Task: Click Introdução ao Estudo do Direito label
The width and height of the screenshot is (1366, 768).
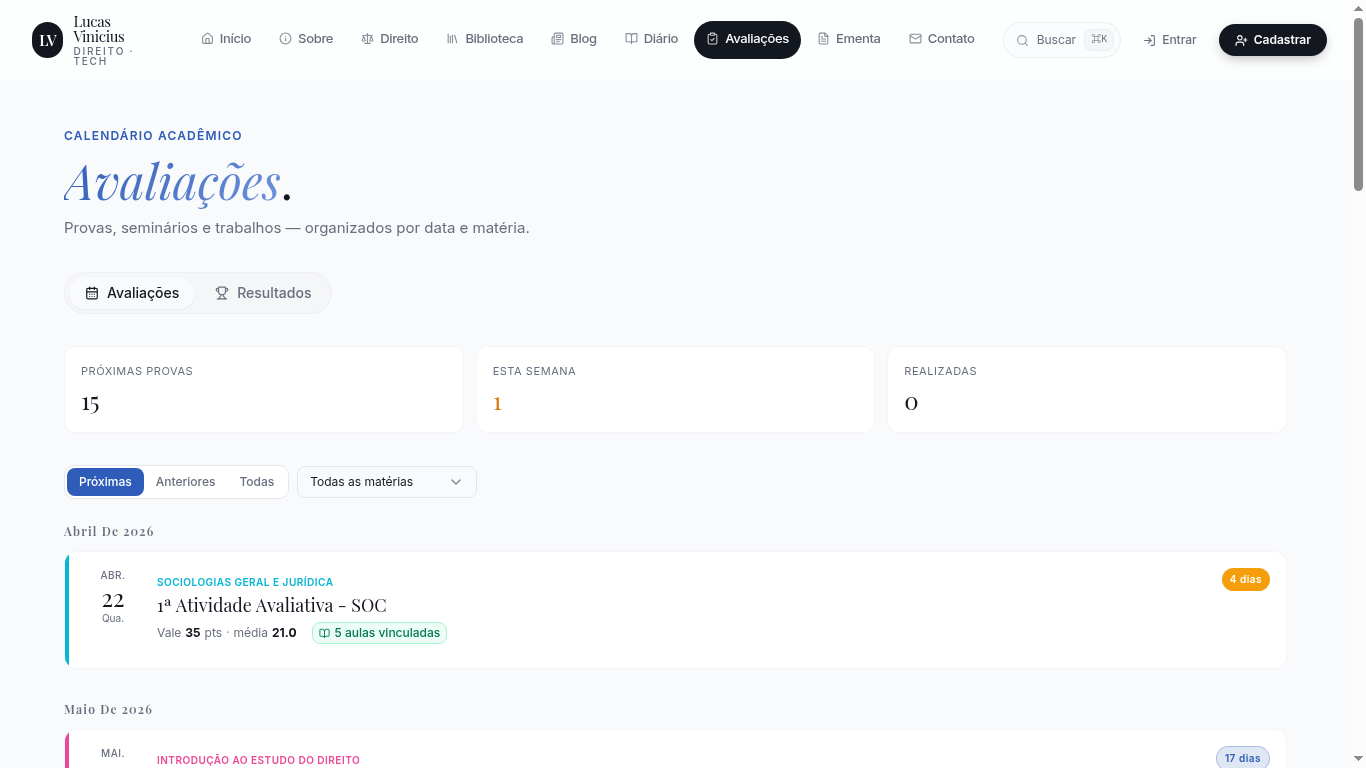Action: point(258,760)
